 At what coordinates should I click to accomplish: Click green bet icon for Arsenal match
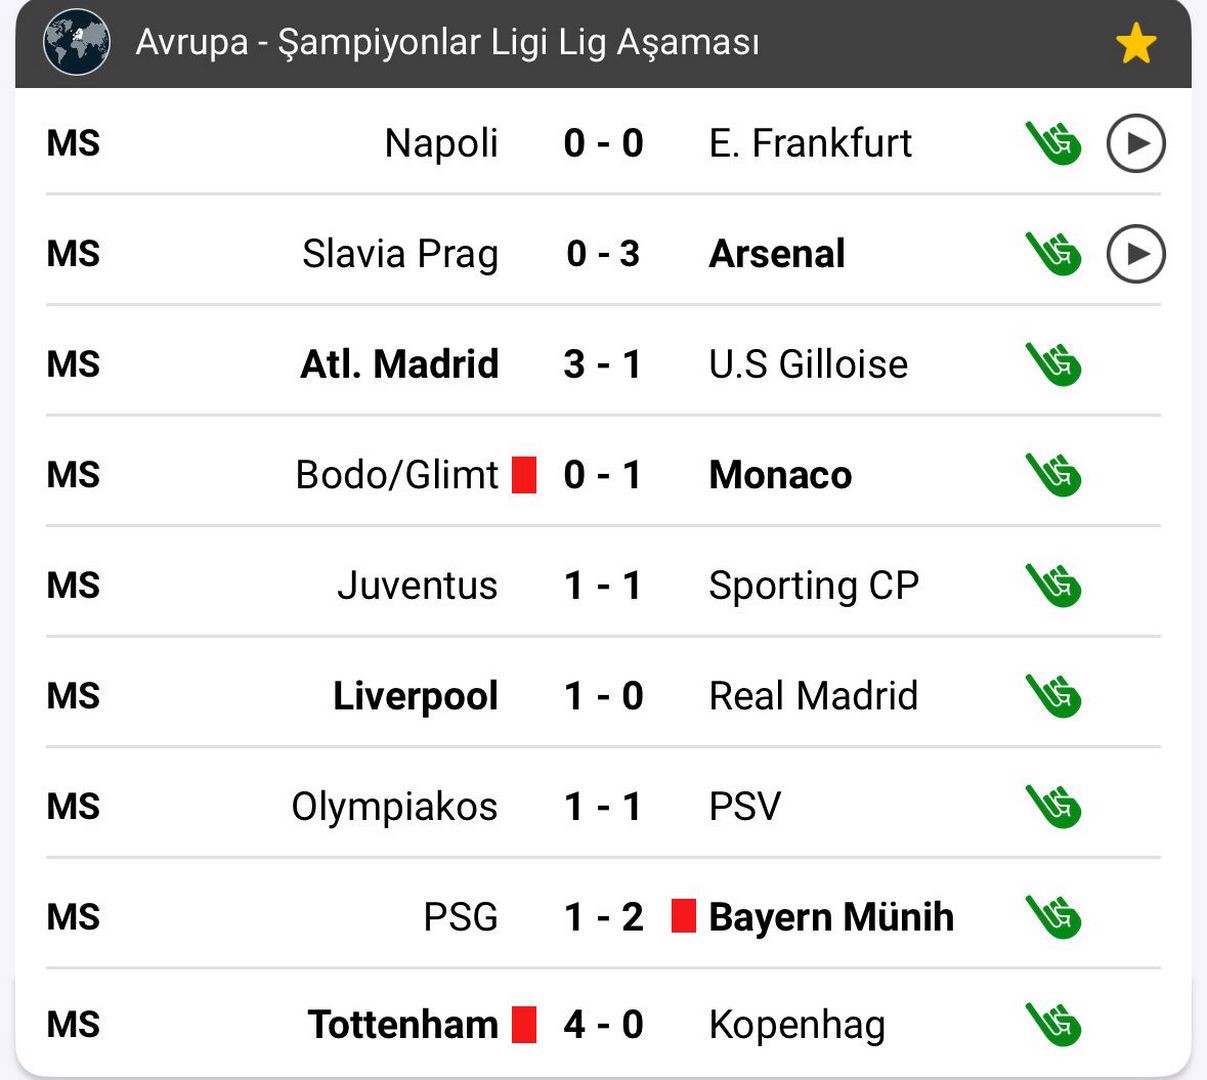coord(1053,254)
